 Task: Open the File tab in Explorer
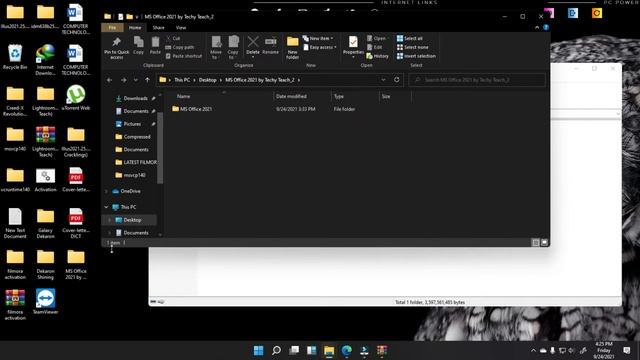(x=112, y=27)
